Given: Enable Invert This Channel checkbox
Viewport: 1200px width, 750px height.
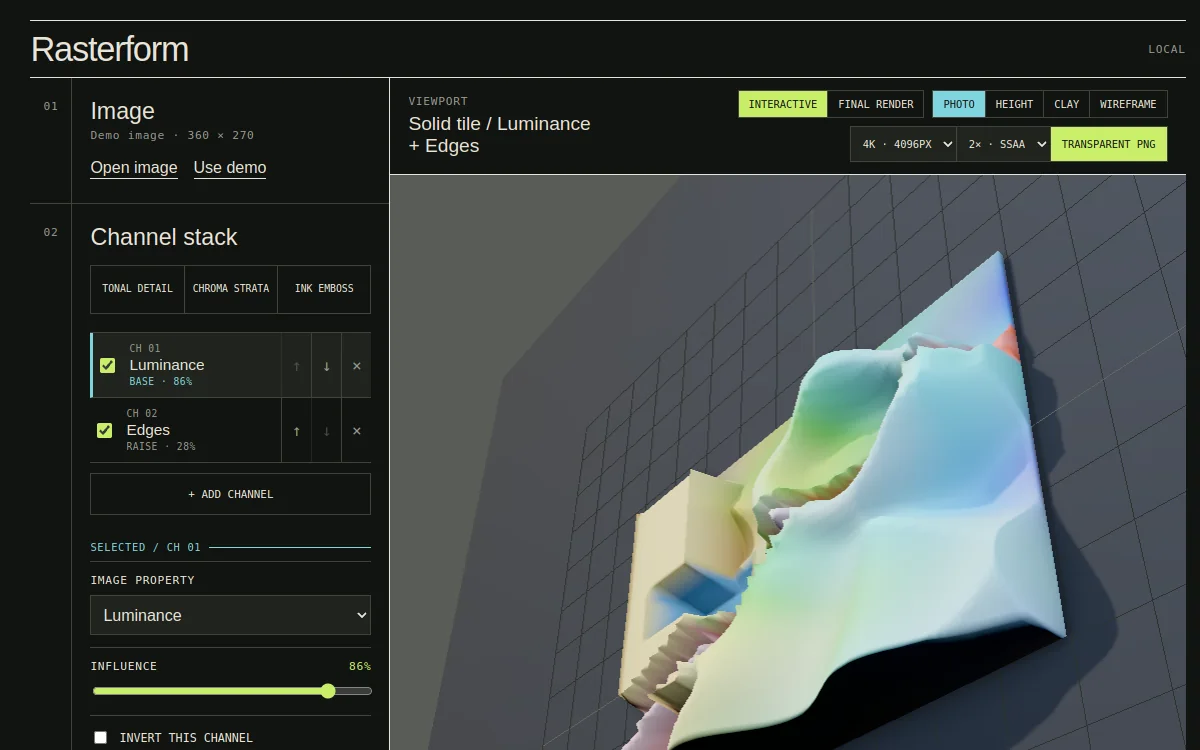Looking at the screenshot, I should pyautogui.click(x=100, y=737).
